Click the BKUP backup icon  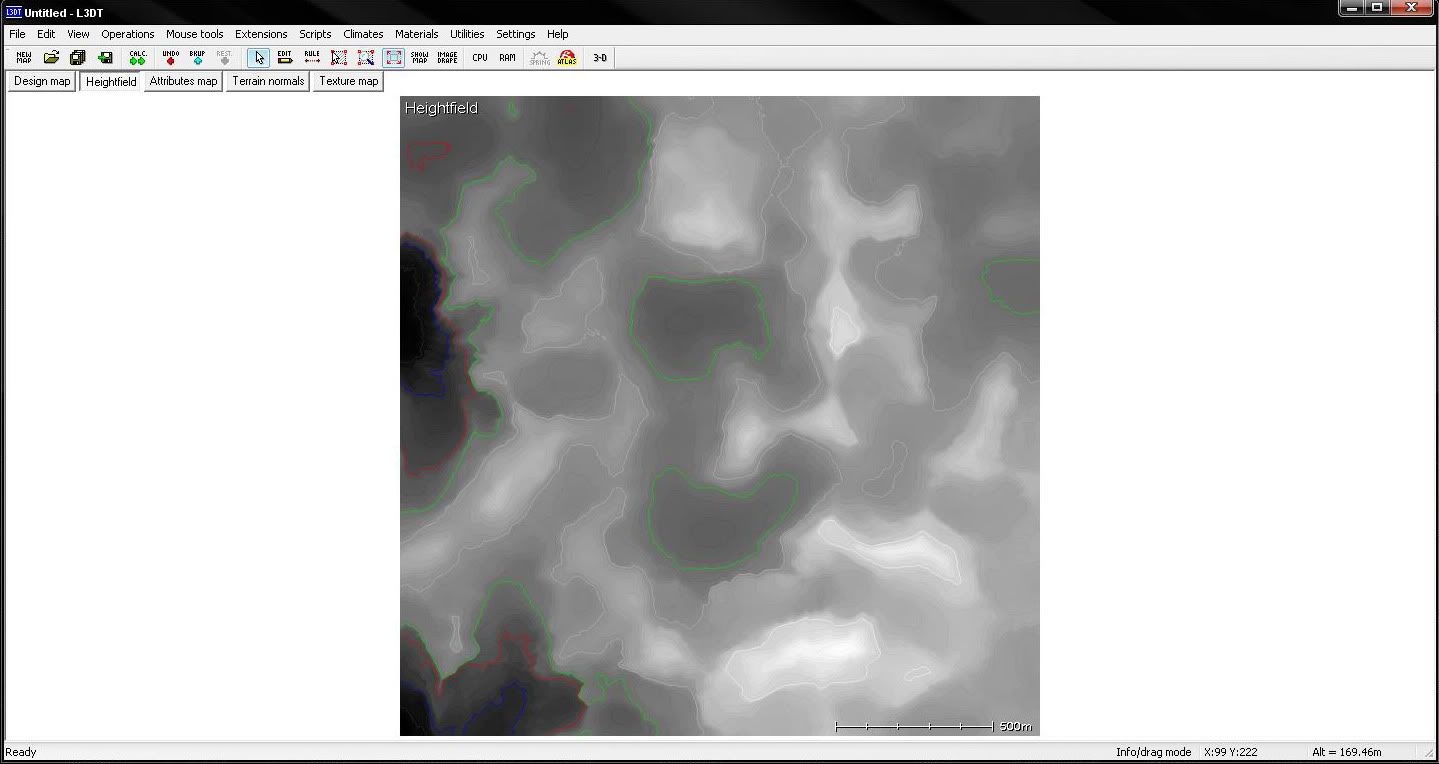(x=197, y=58)
